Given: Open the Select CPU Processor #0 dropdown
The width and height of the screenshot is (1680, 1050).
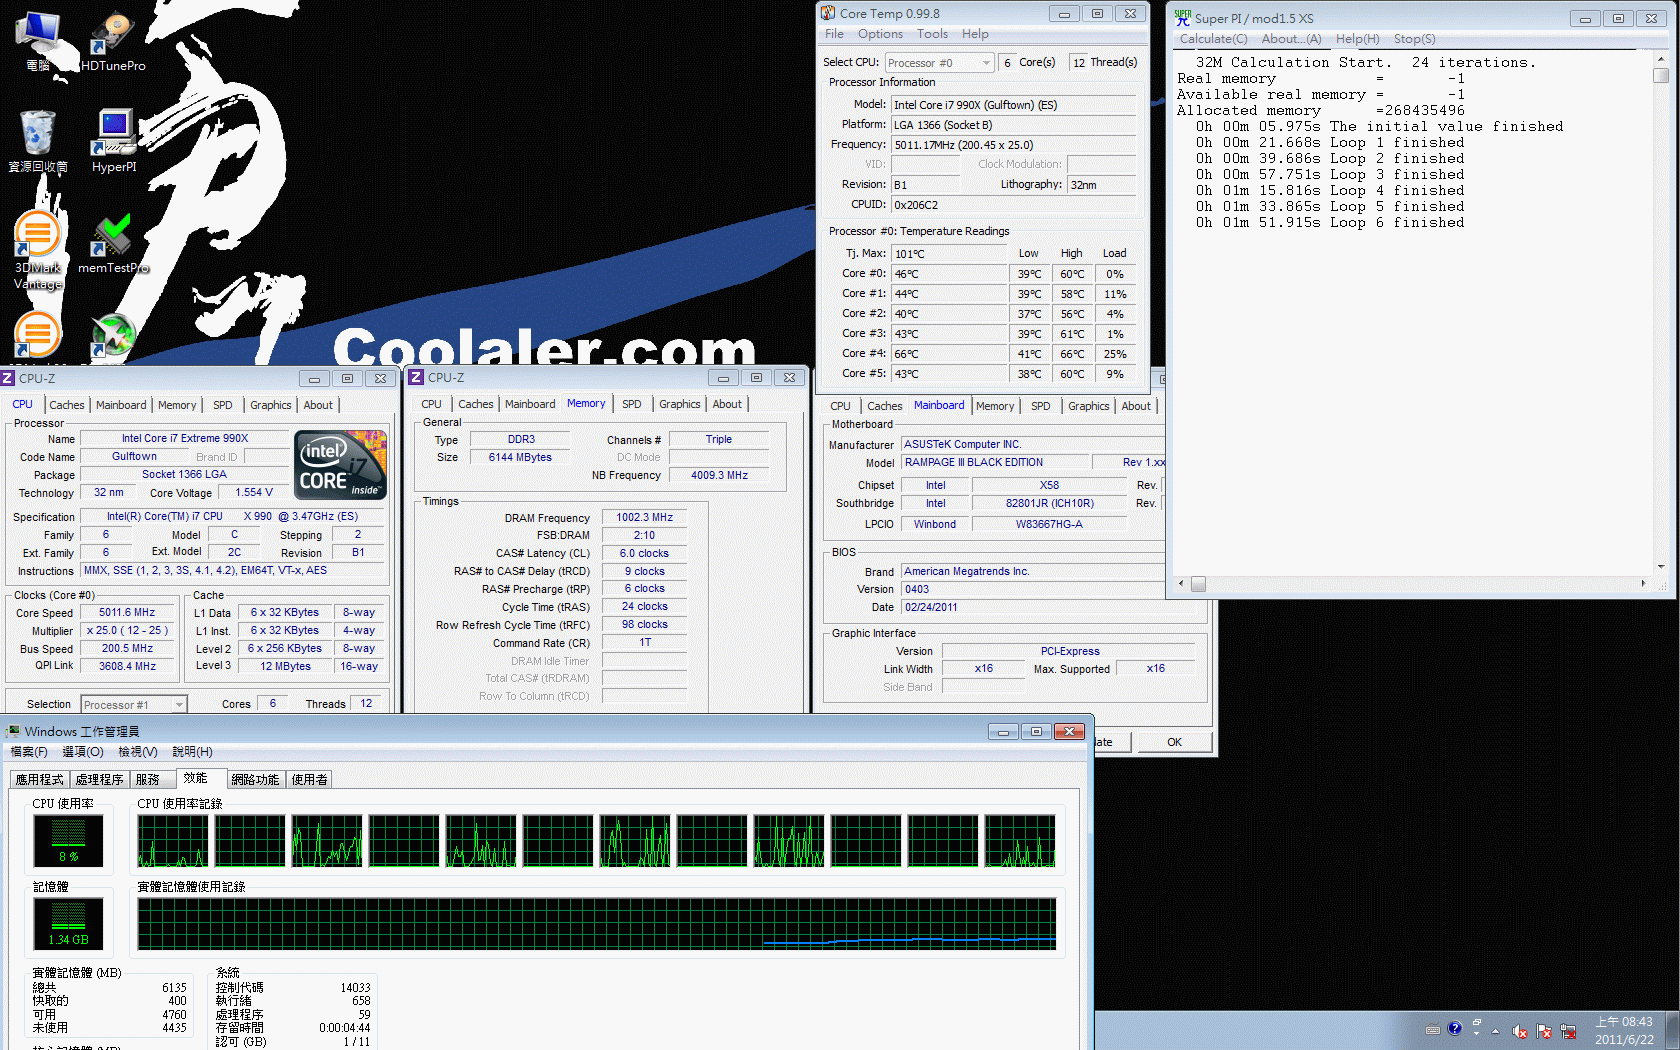Looking at the screenshot, I should pyautogui.click(x=939, y=62).
